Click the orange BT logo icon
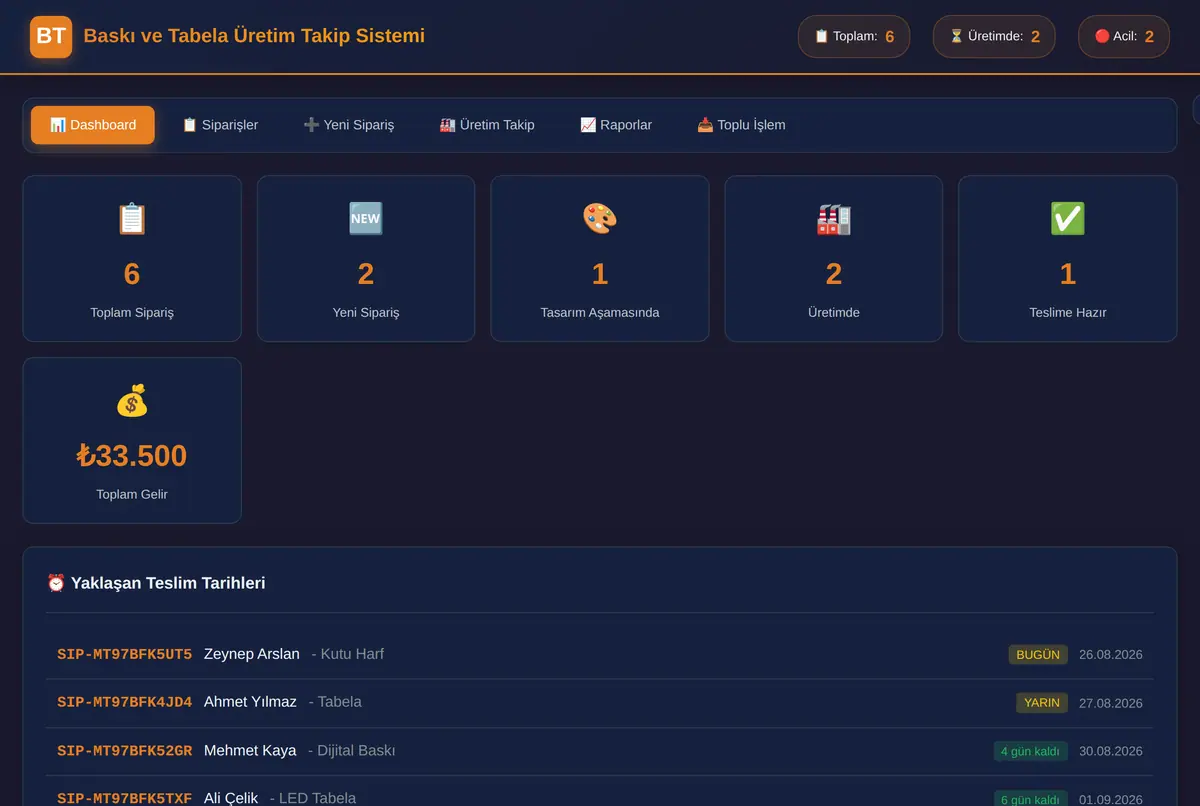 (x=51, y=37)
